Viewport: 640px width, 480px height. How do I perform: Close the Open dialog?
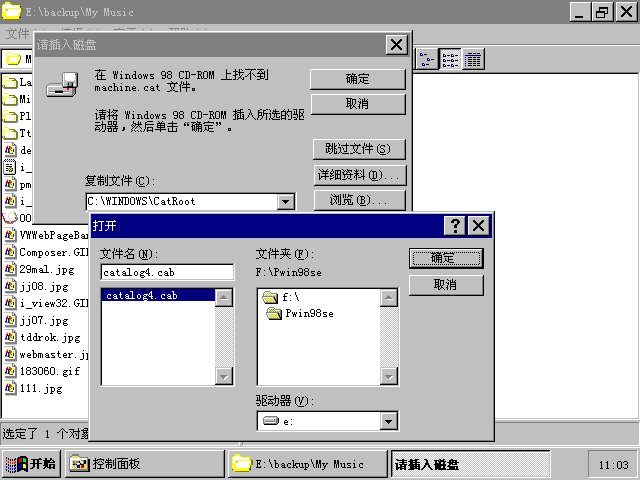click(478, 225)
